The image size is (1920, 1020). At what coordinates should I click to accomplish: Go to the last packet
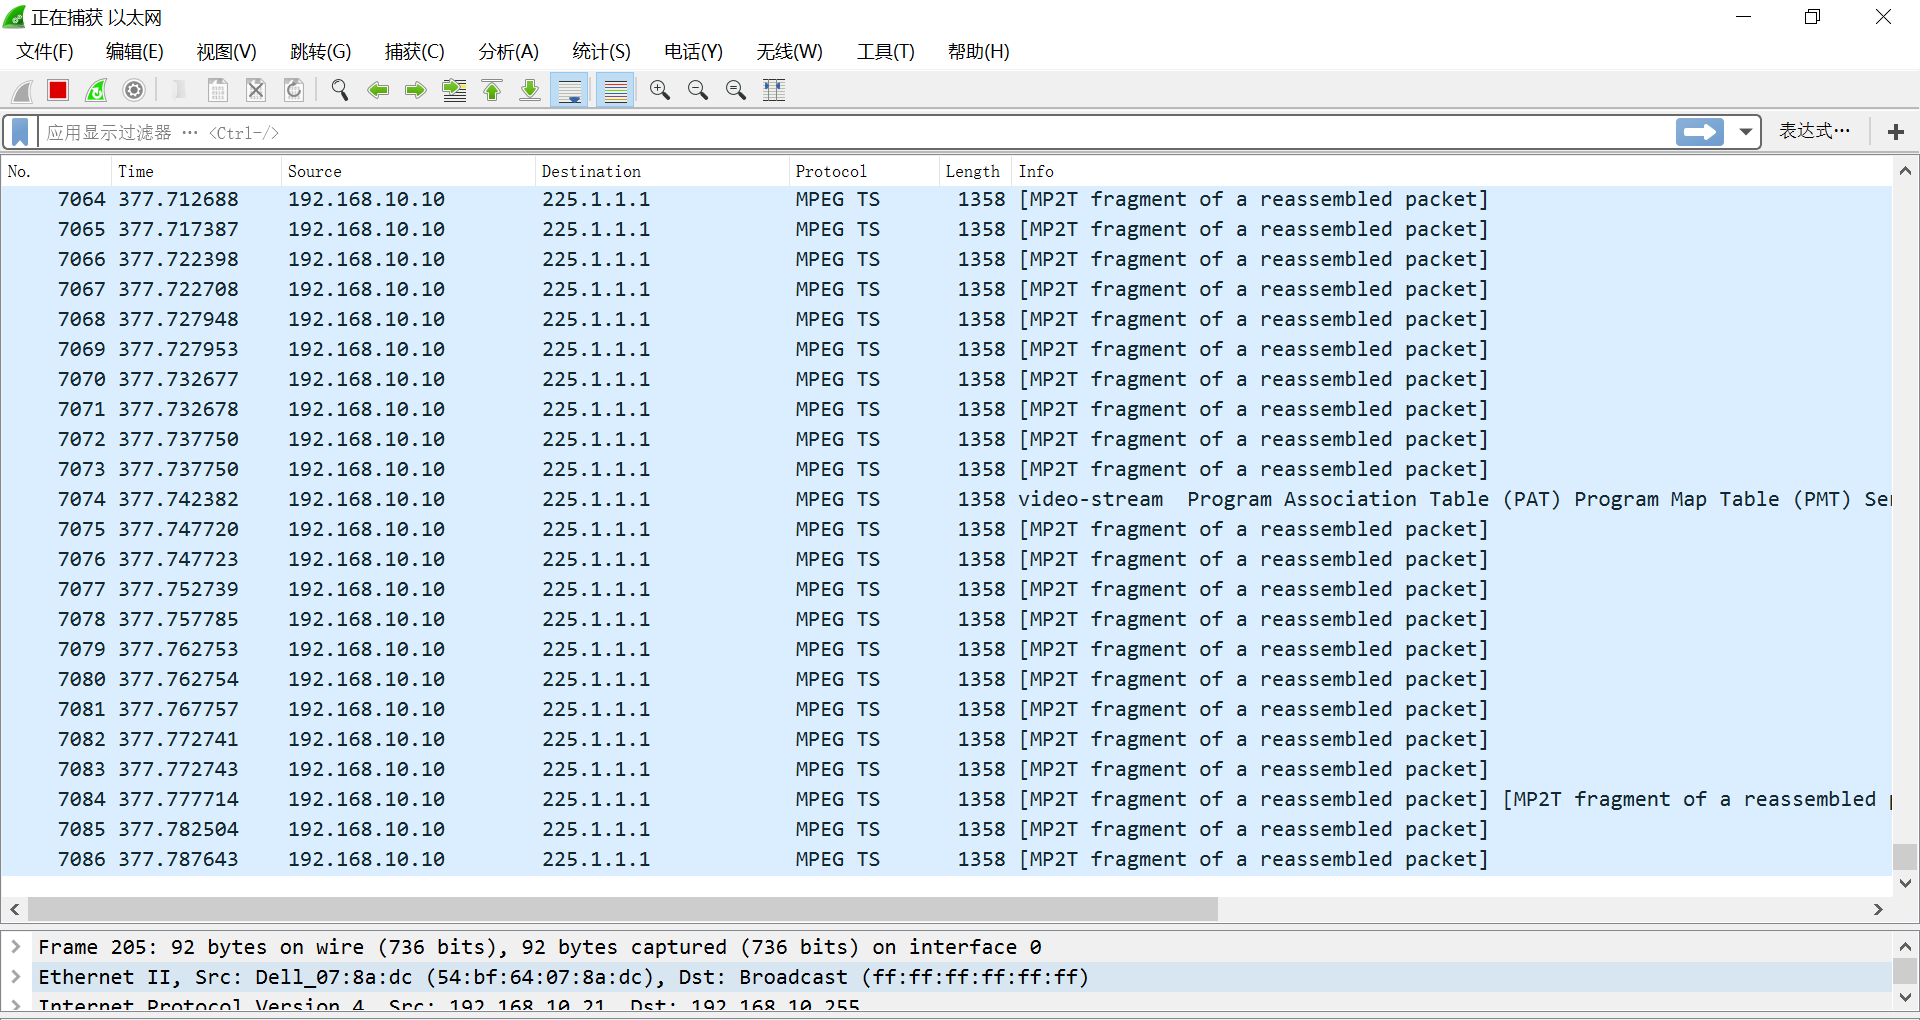tap(530, 91)
